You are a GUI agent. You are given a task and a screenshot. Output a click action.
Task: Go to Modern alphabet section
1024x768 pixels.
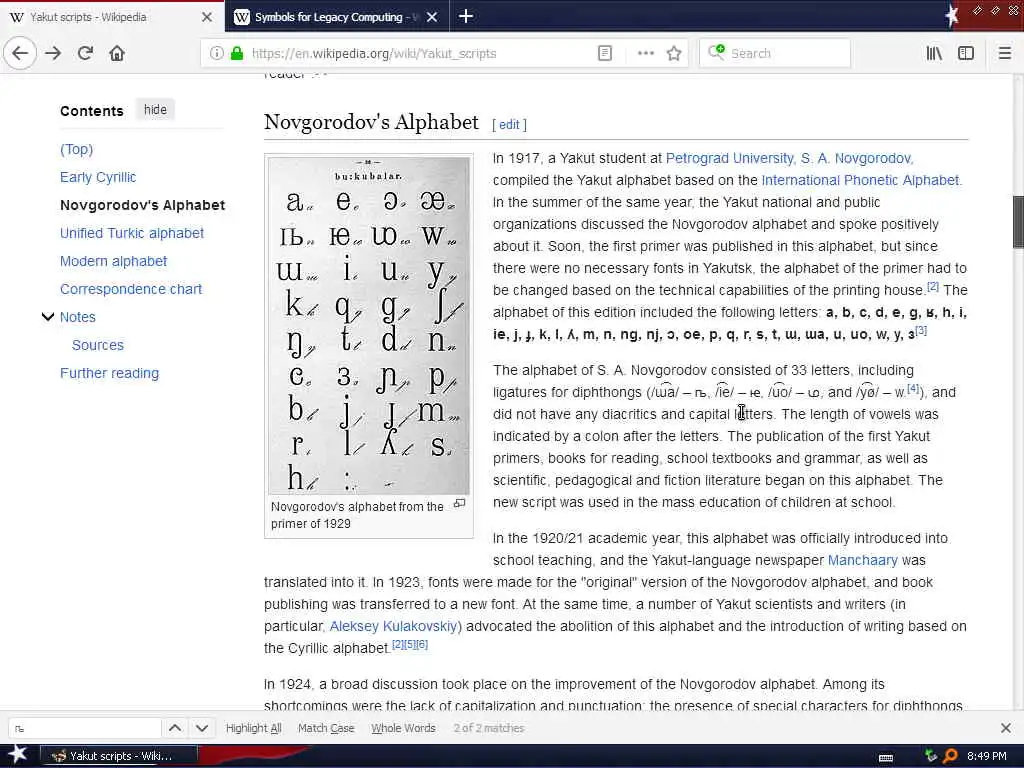point(113,261)
